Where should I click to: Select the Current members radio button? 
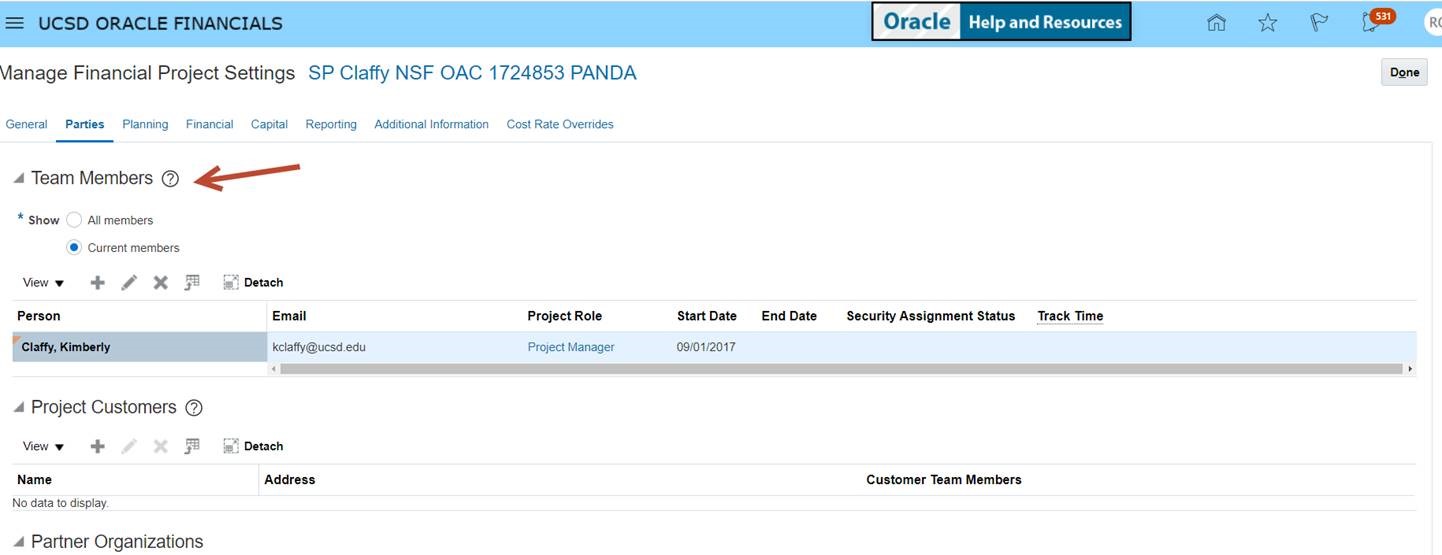(x=74, y=247)
